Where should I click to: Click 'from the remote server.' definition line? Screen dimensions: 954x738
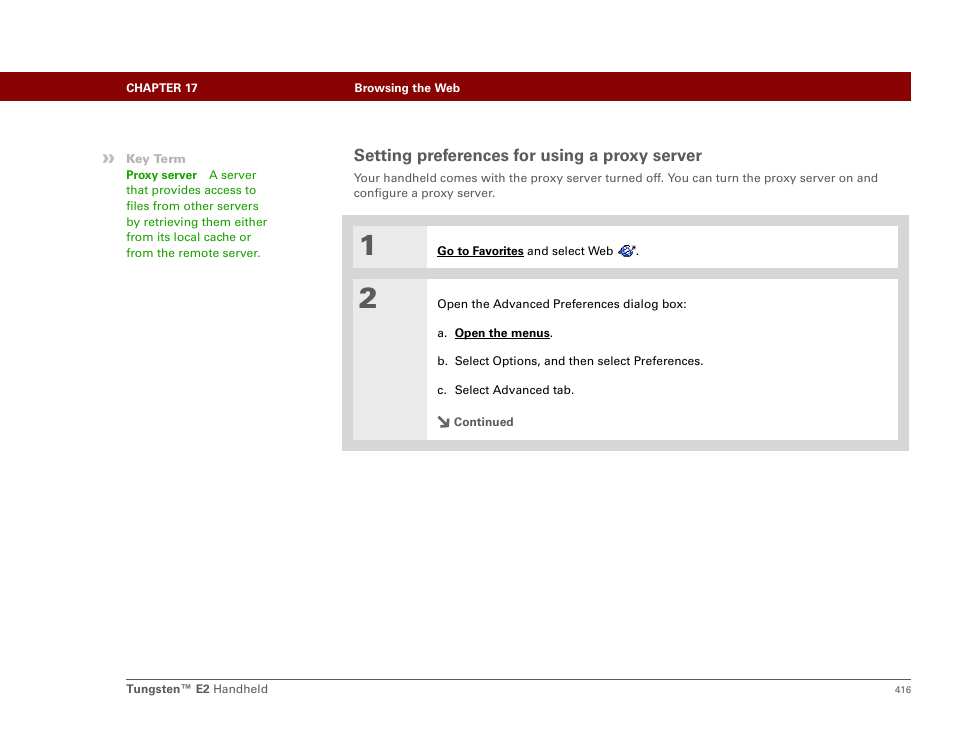(x=193, y=253)
